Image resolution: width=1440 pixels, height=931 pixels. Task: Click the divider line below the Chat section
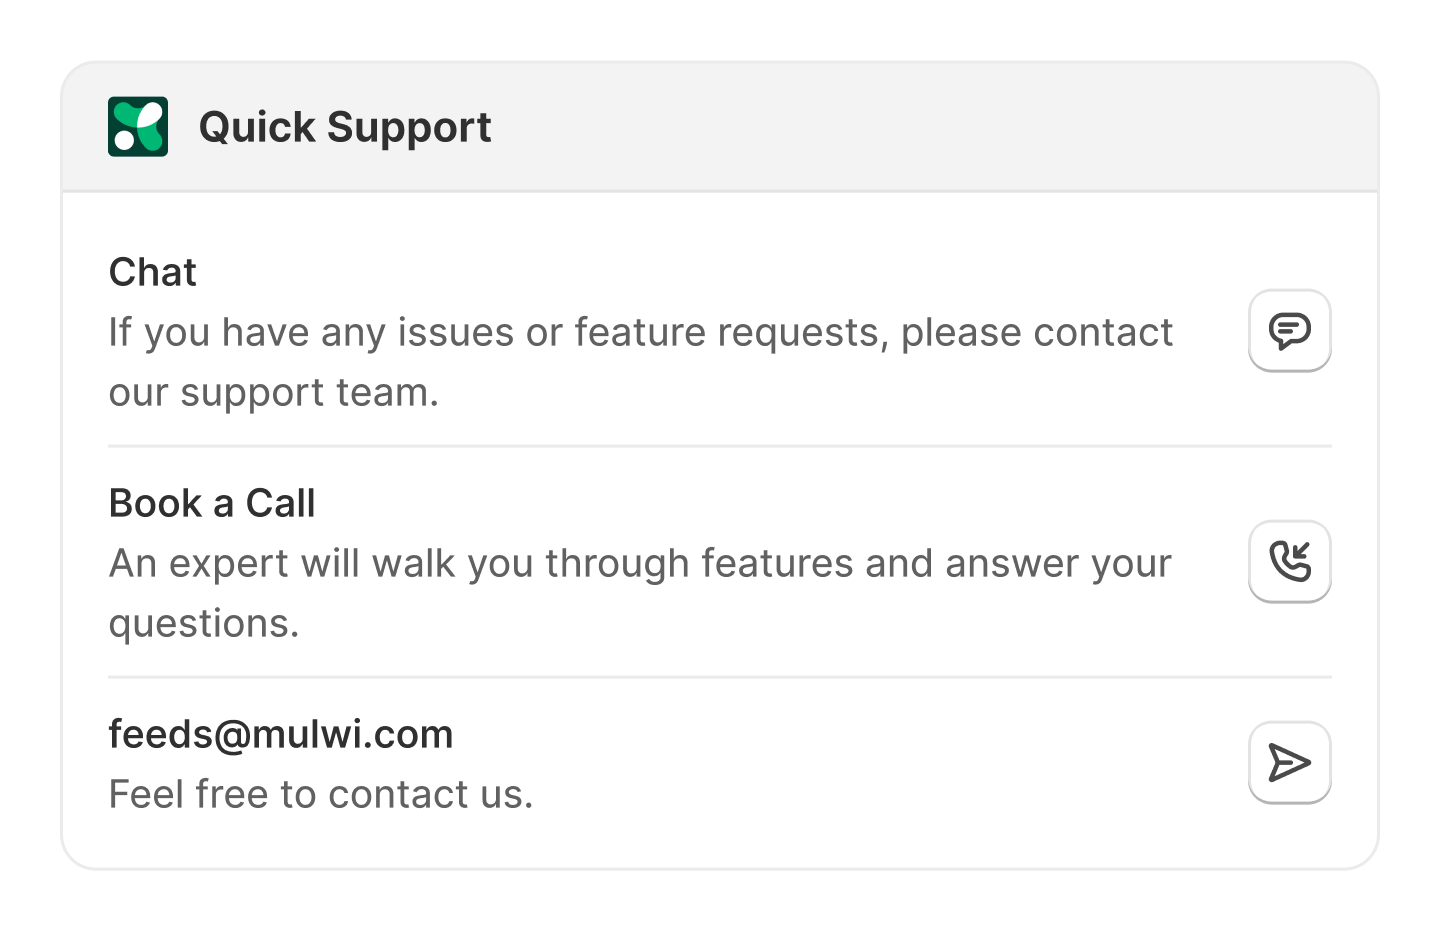coord(720,446)
